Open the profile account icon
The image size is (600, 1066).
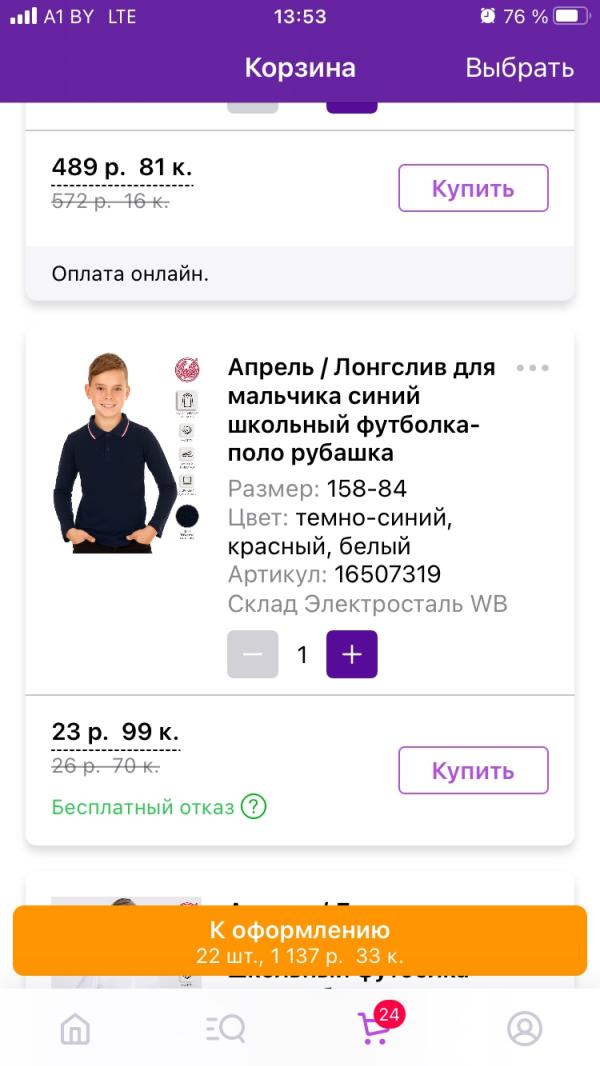[x=524, y=1027]
